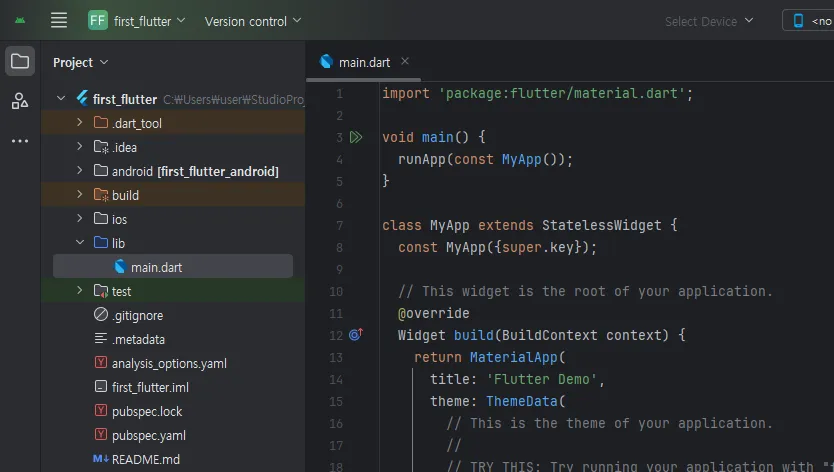This screenshot has width=834, height=472.
Task: Open the hamburger main menu
Action: point(59,21)
